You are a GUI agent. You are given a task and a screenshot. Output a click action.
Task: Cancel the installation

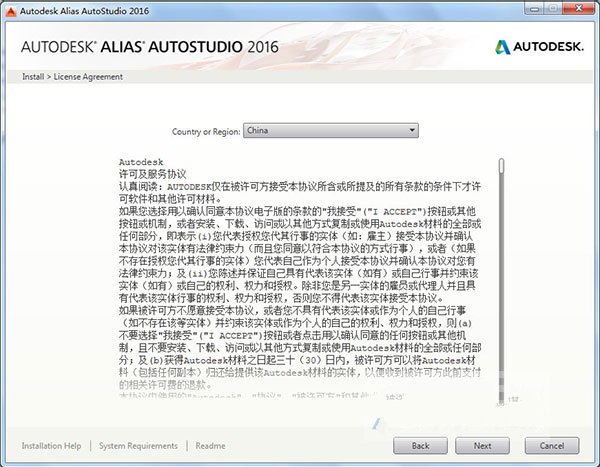tap(552, 446)
